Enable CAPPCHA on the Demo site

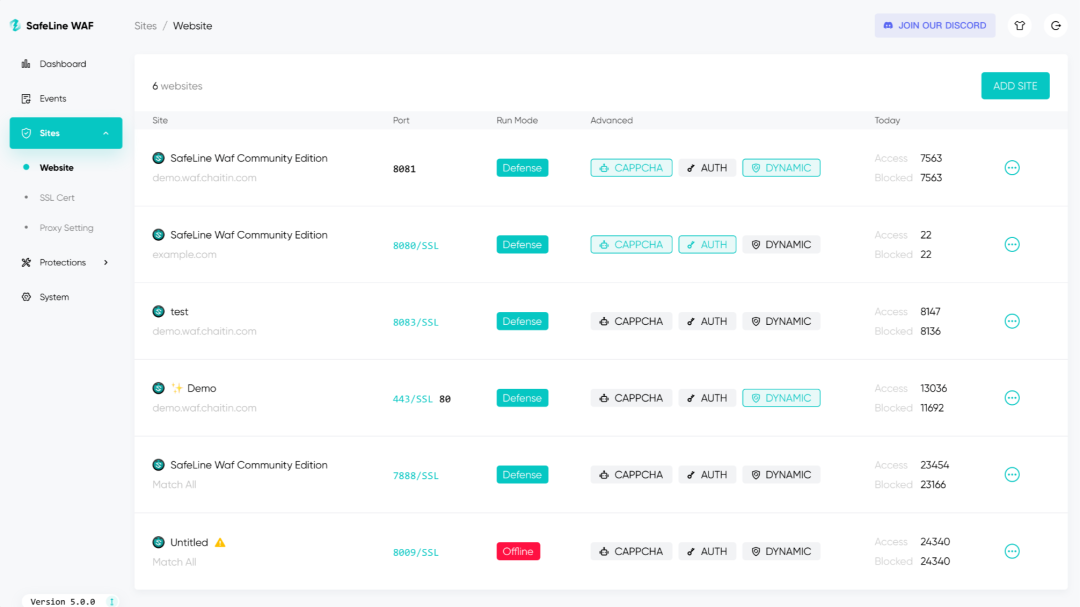(x=631, y=398)
